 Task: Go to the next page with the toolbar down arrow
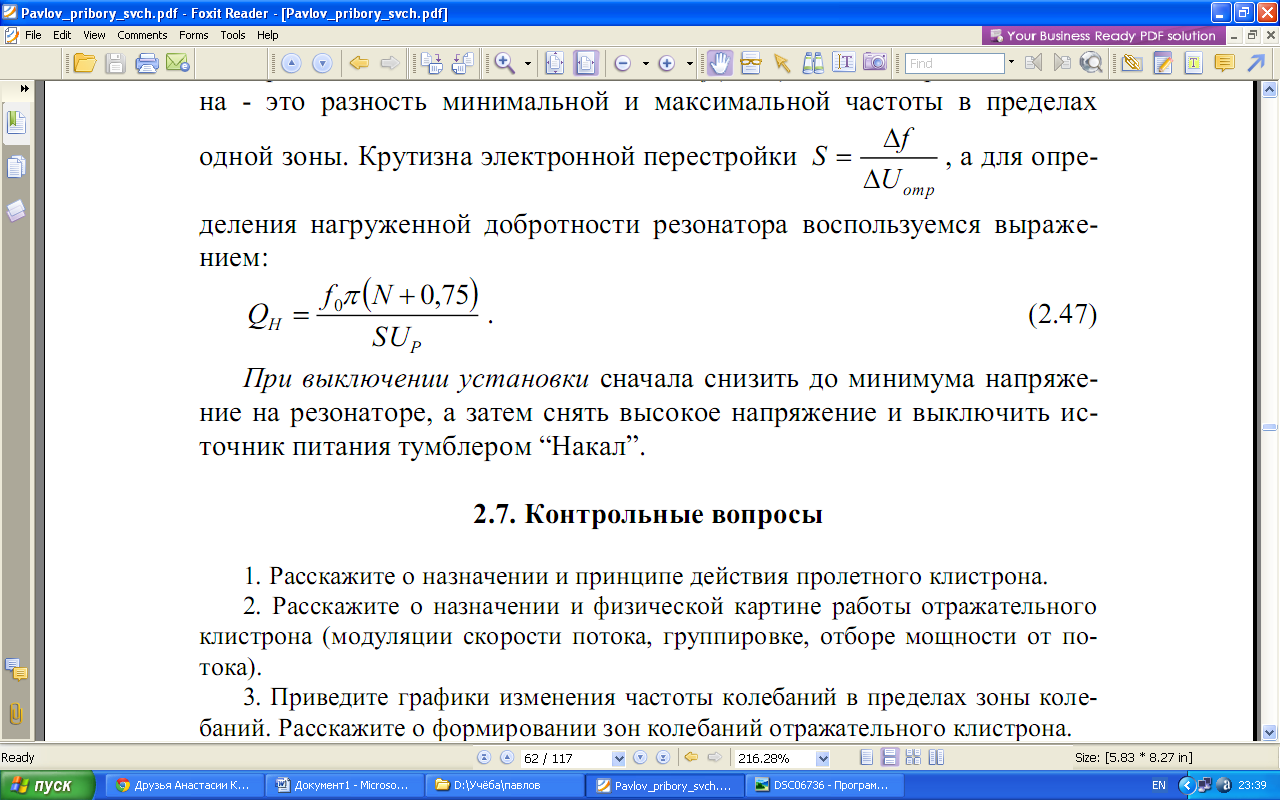[x=322, y=63]
